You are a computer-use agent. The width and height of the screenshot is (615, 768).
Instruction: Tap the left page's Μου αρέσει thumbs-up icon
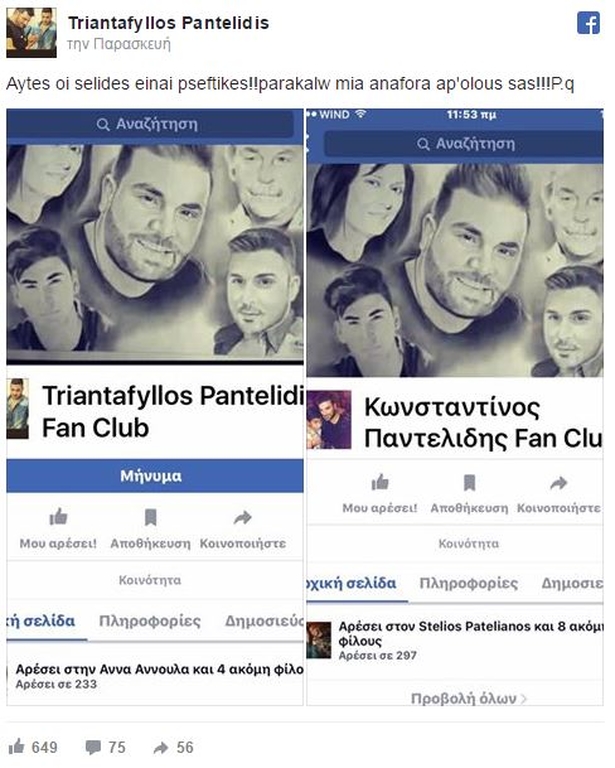coord(58,517)
